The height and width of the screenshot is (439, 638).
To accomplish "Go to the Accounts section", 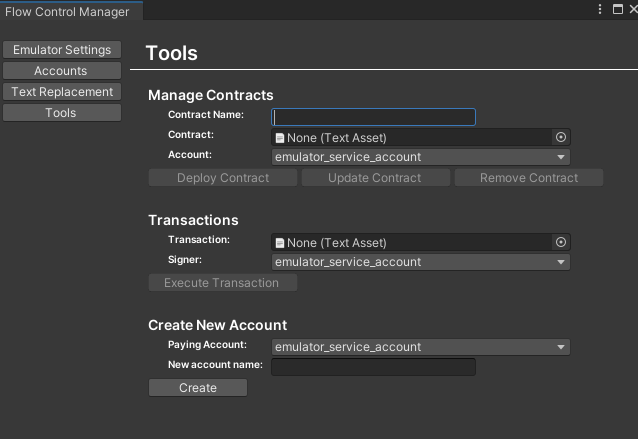I will [61, 71].
